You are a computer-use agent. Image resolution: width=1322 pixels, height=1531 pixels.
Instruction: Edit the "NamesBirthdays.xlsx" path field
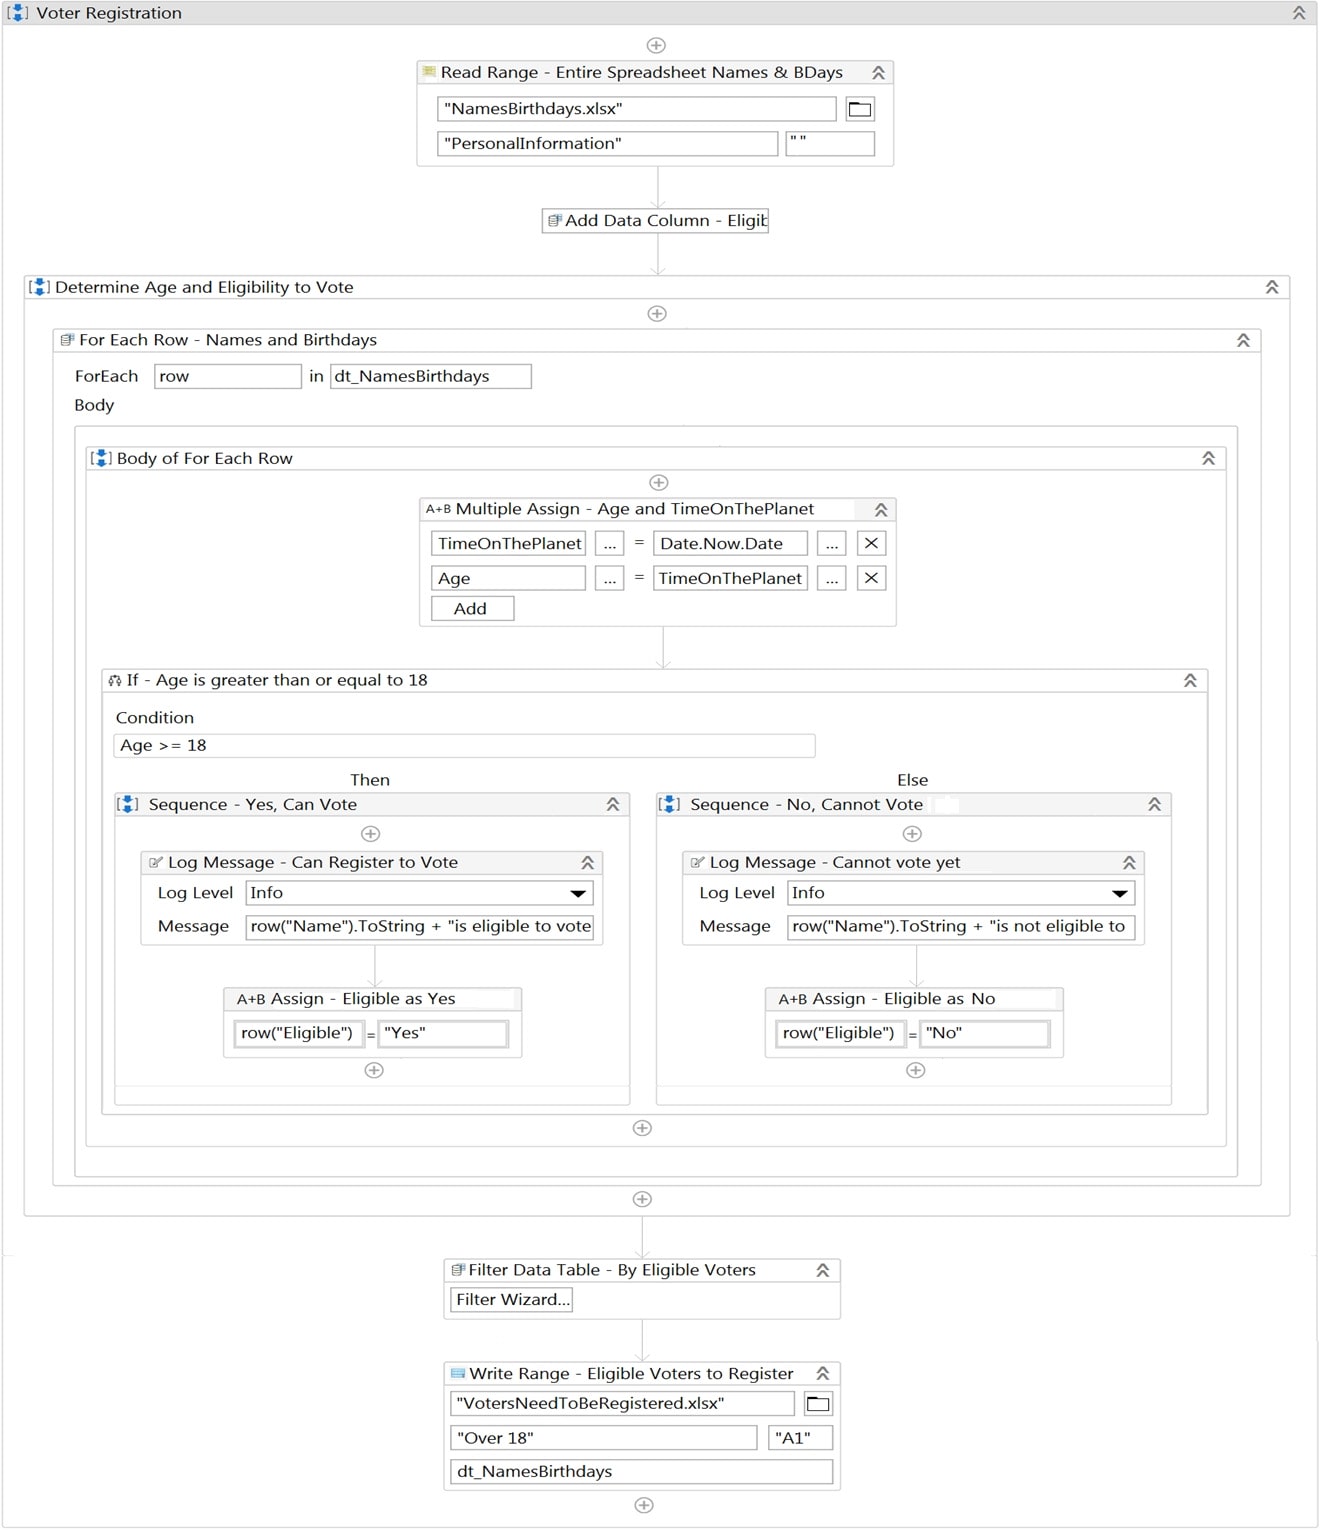pyautogui.click(x=636, y=109)
